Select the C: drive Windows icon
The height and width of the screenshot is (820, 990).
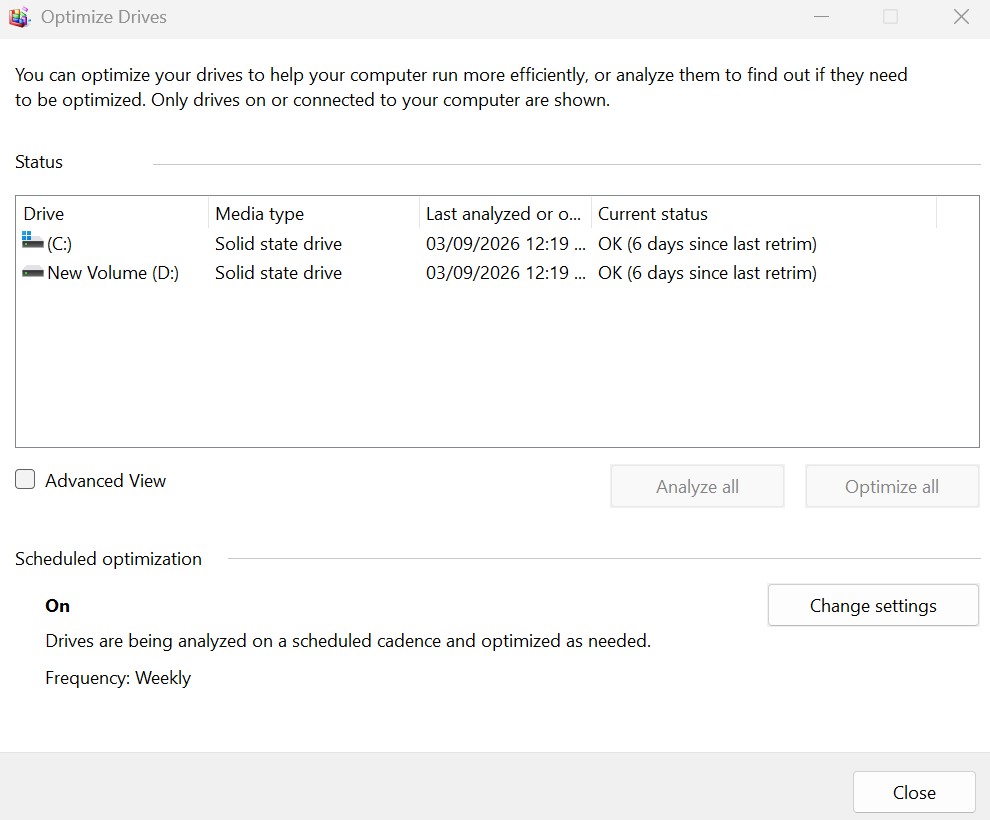coord(32,241)
